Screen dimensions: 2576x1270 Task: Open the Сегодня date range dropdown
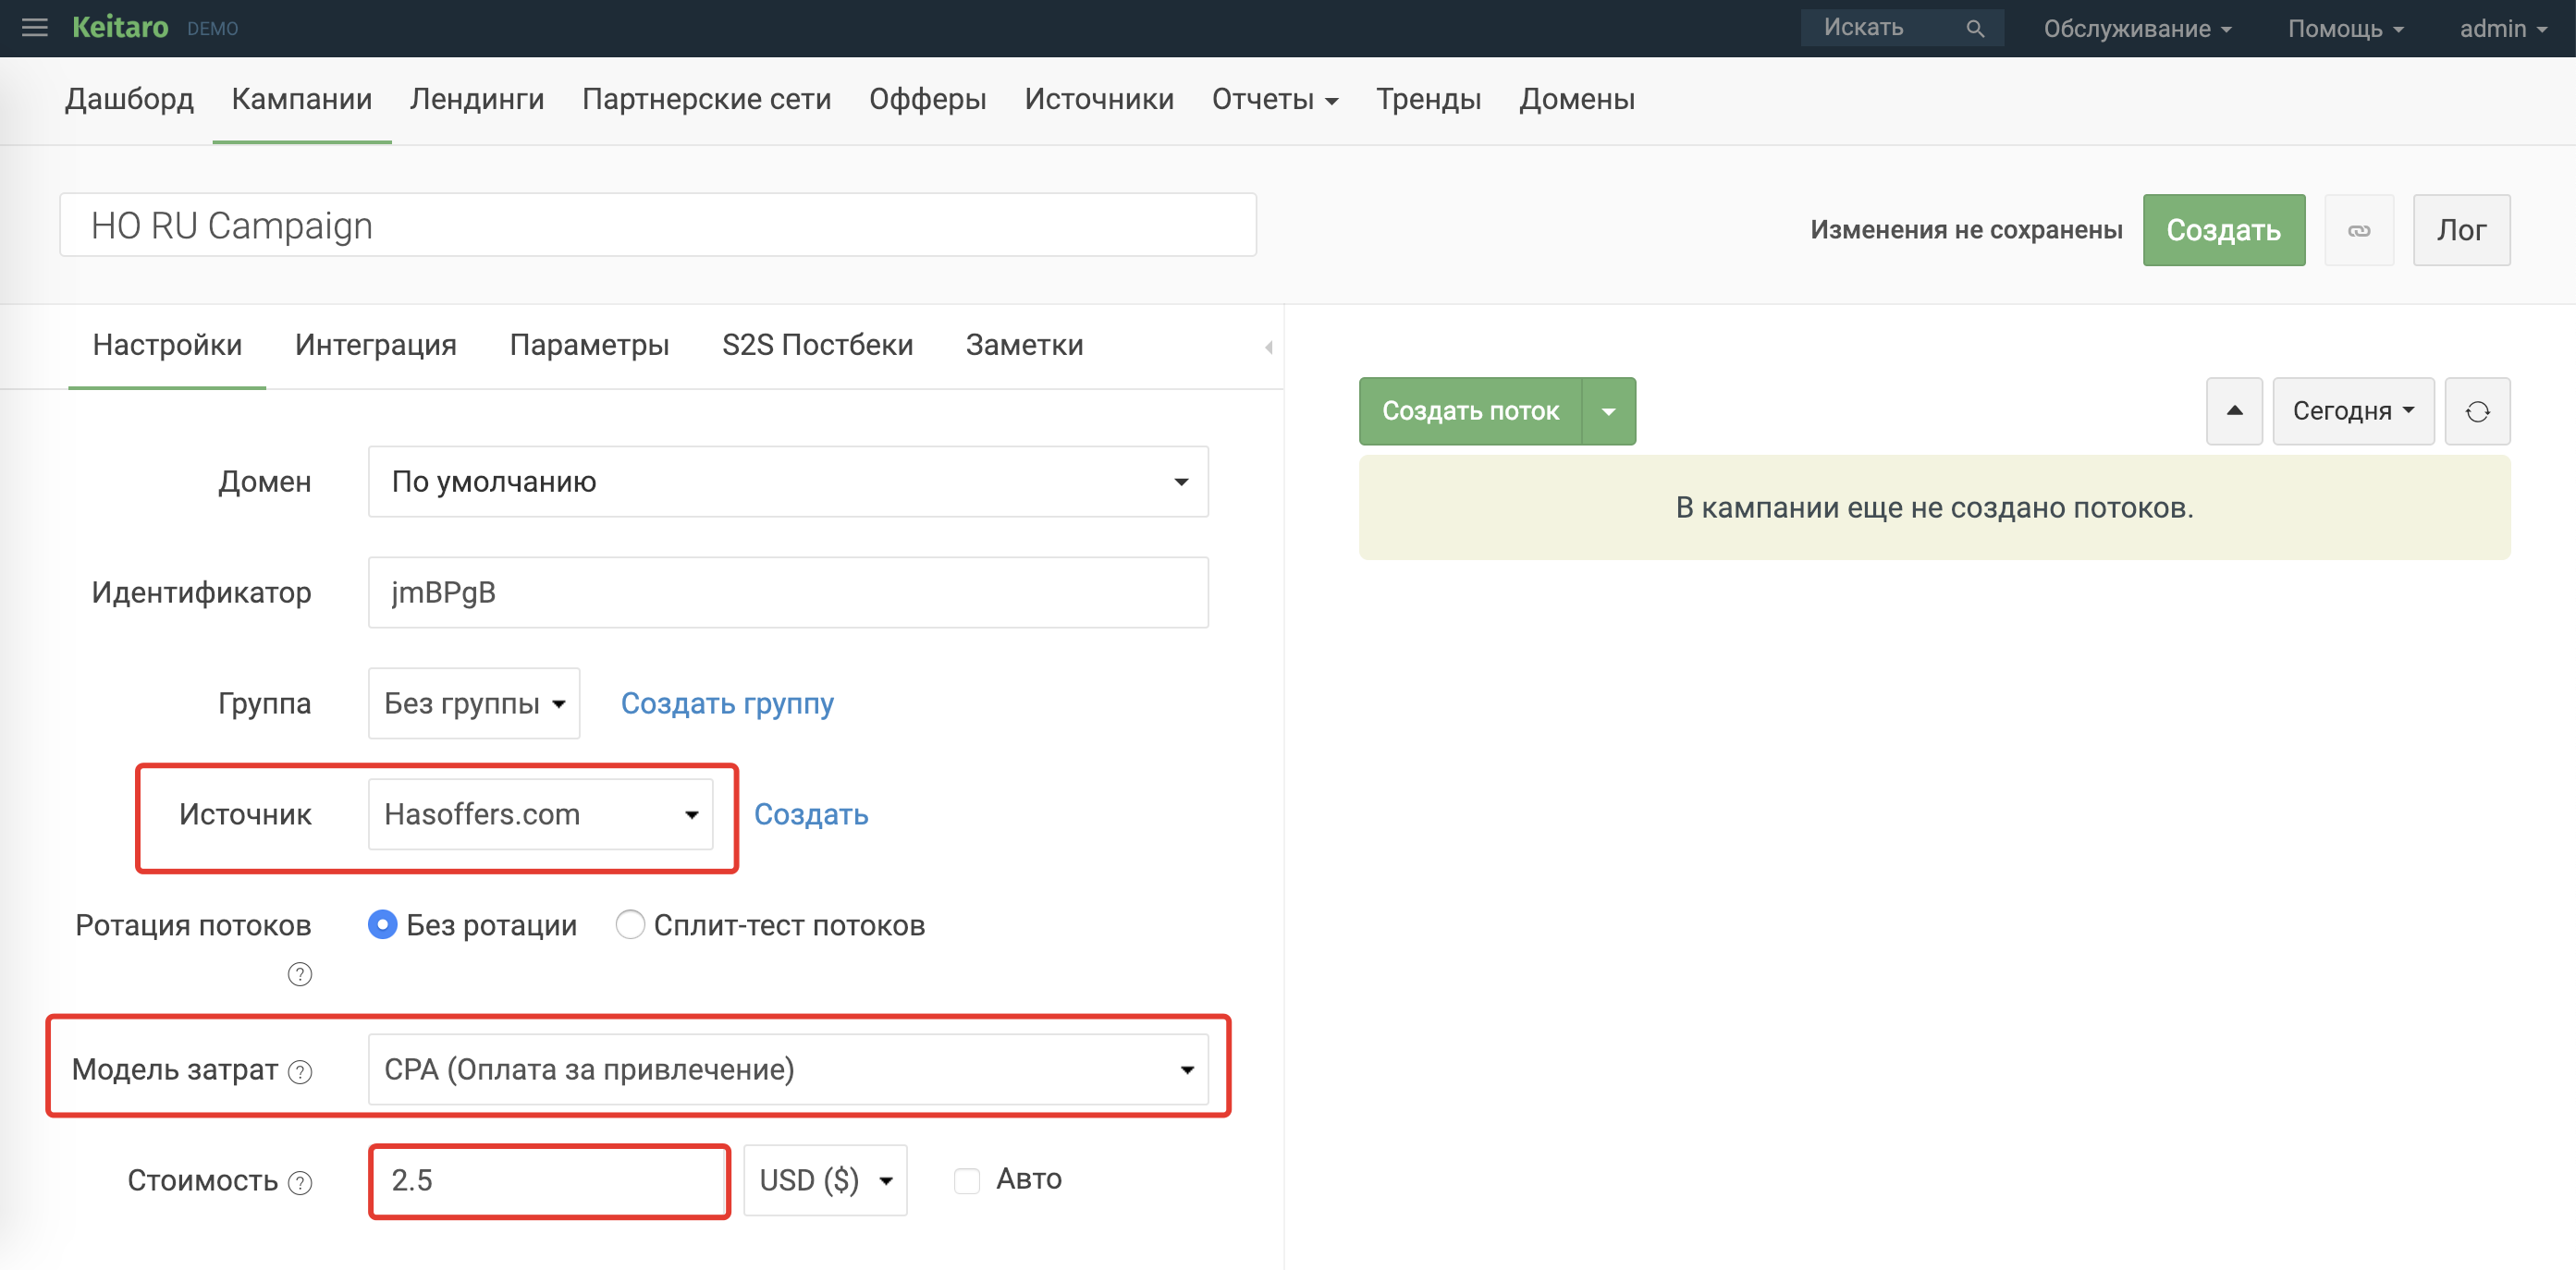tap(2353, 411)
